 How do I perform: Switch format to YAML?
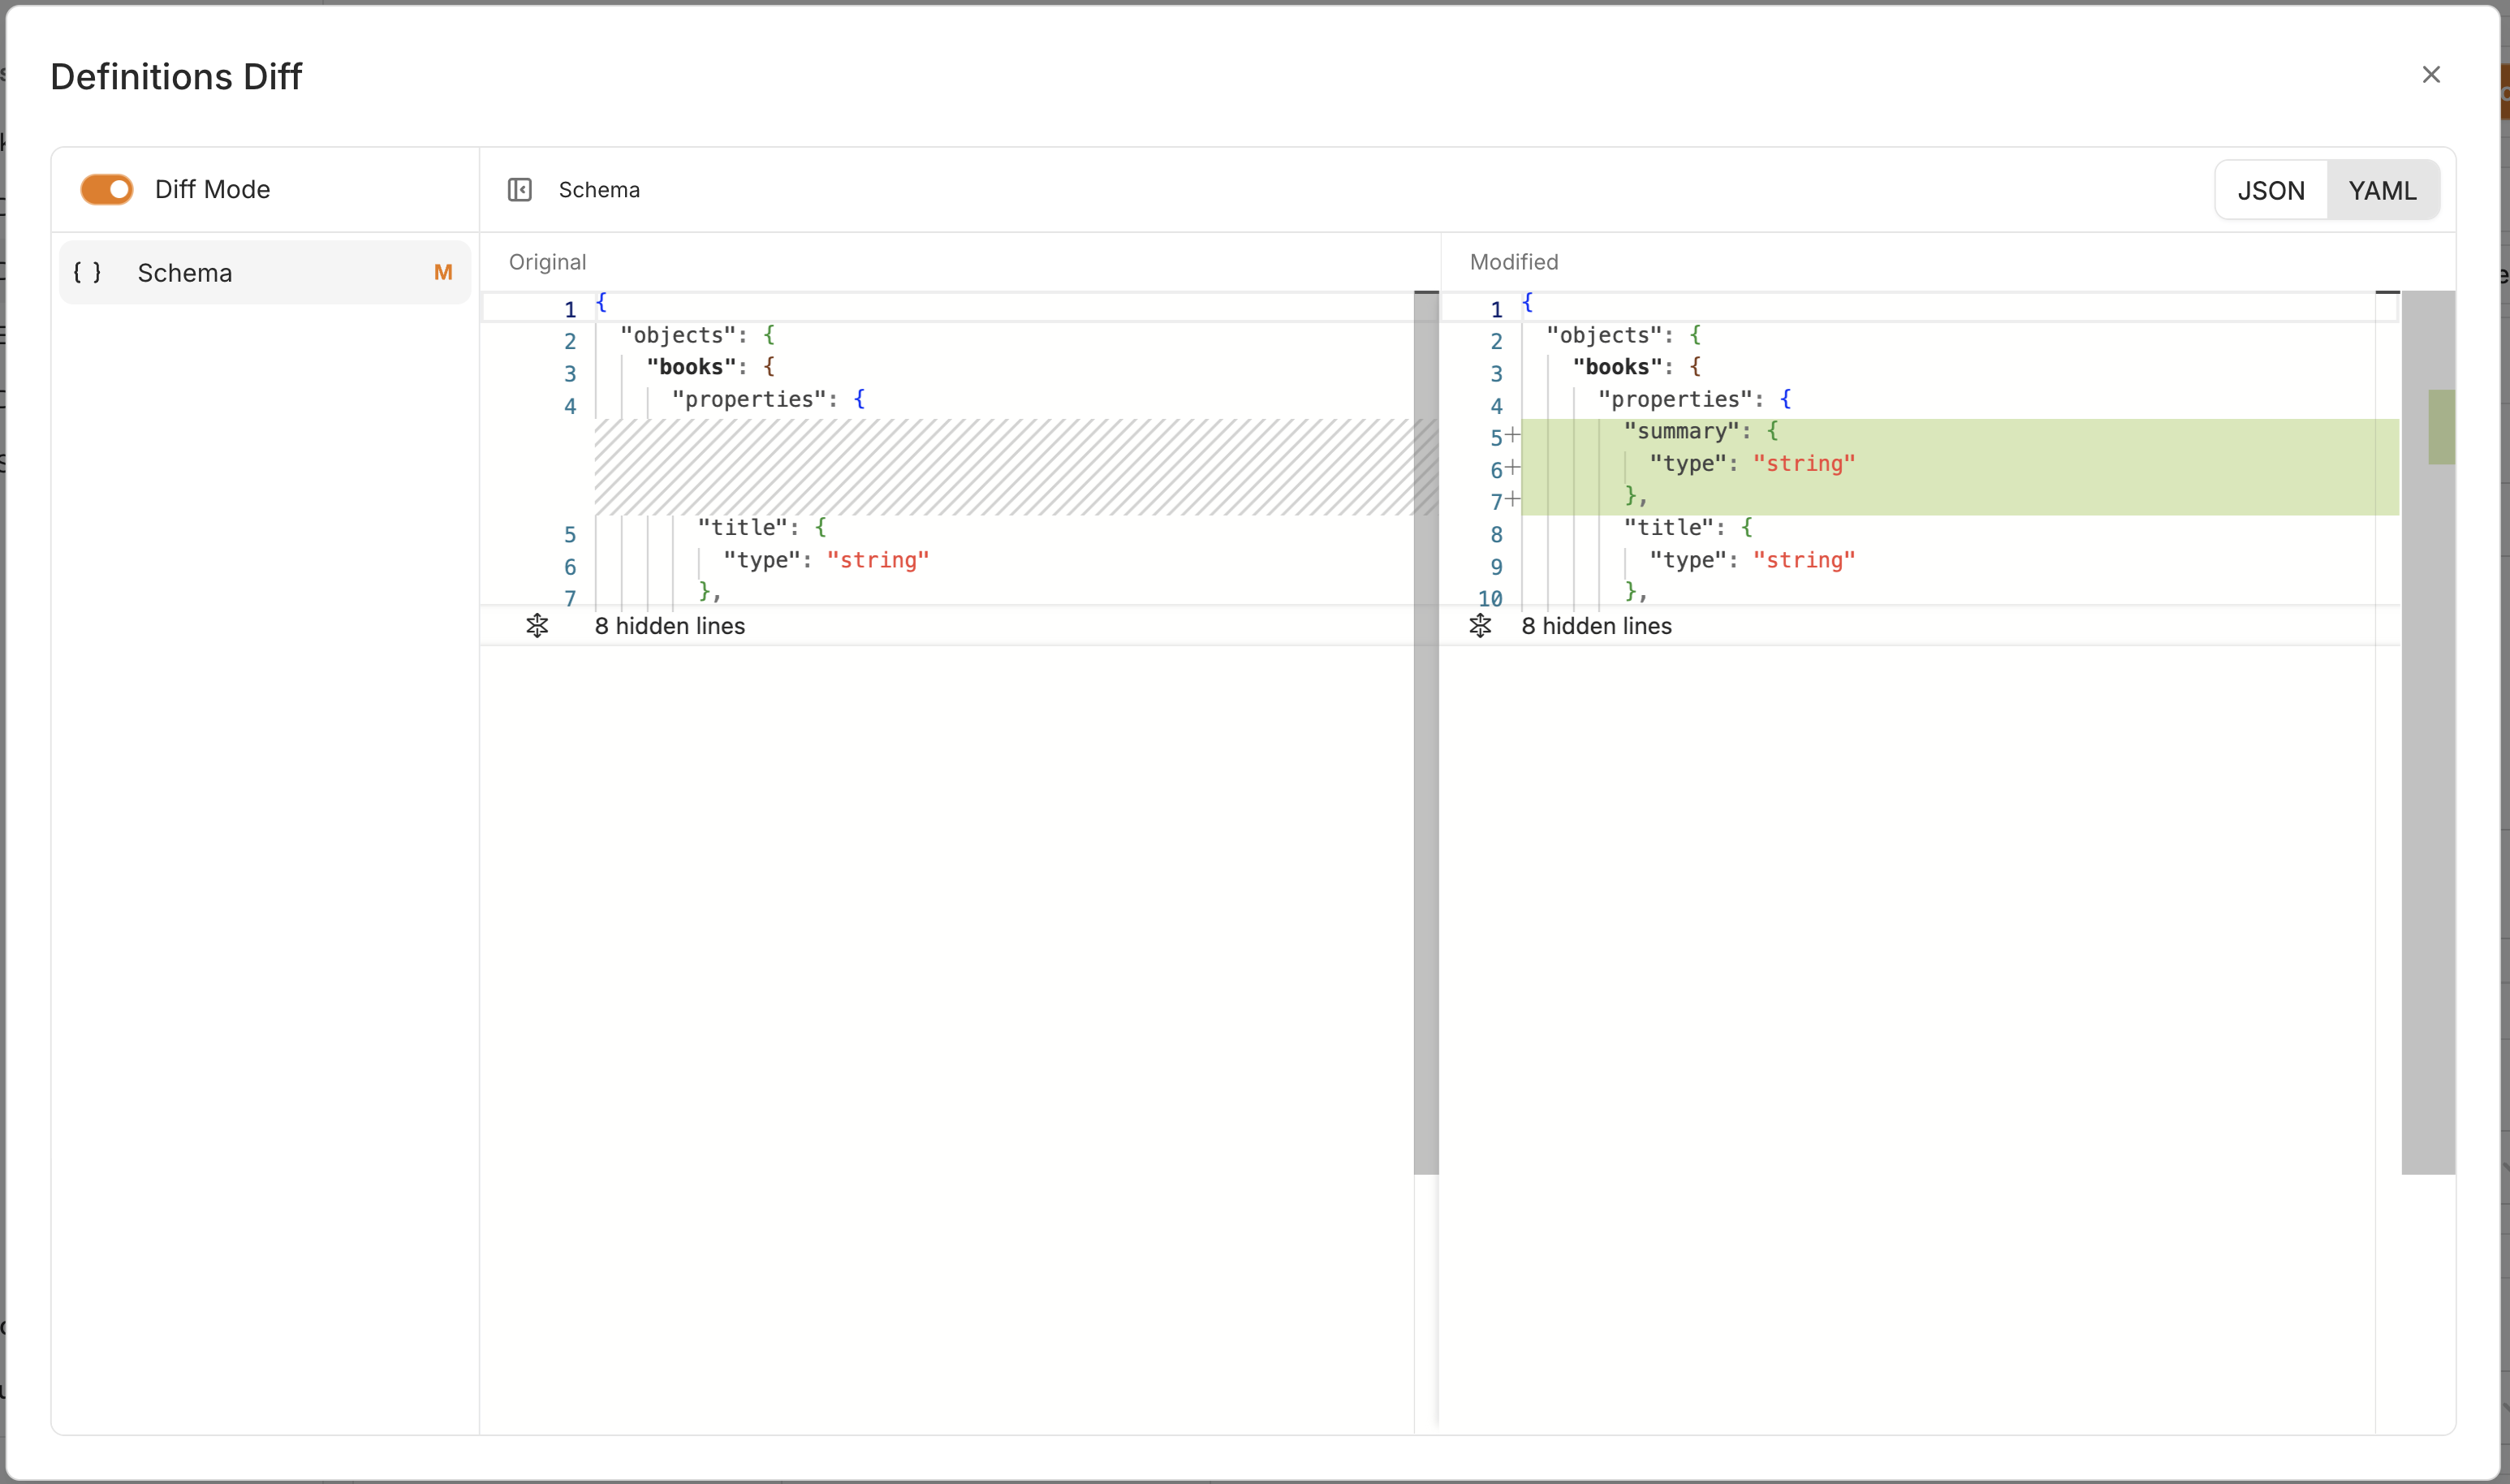pyautogui.click(x=2382, y=190)
